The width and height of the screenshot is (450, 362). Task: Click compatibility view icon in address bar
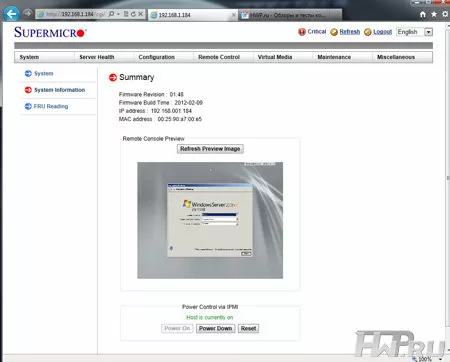(126, 14)
